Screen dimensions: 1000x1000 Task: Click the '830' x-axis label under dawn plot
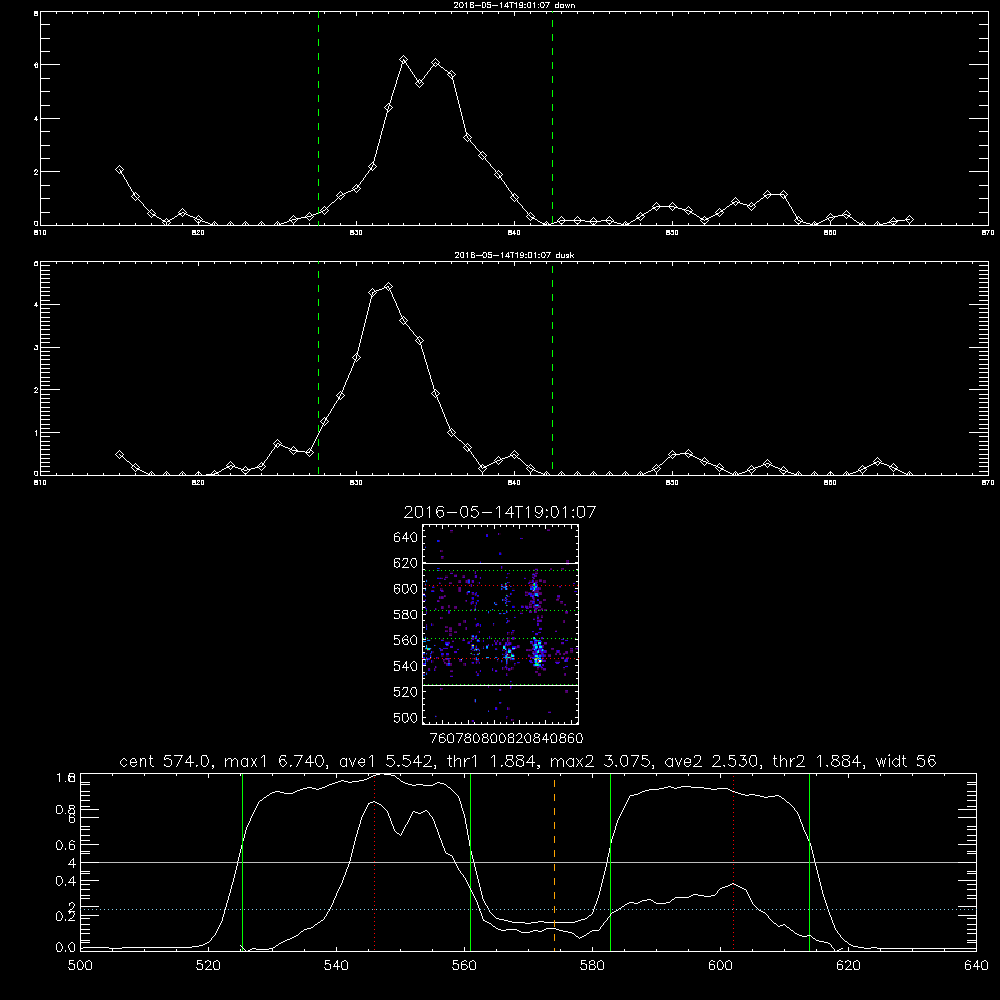click(x=356, y=233)
